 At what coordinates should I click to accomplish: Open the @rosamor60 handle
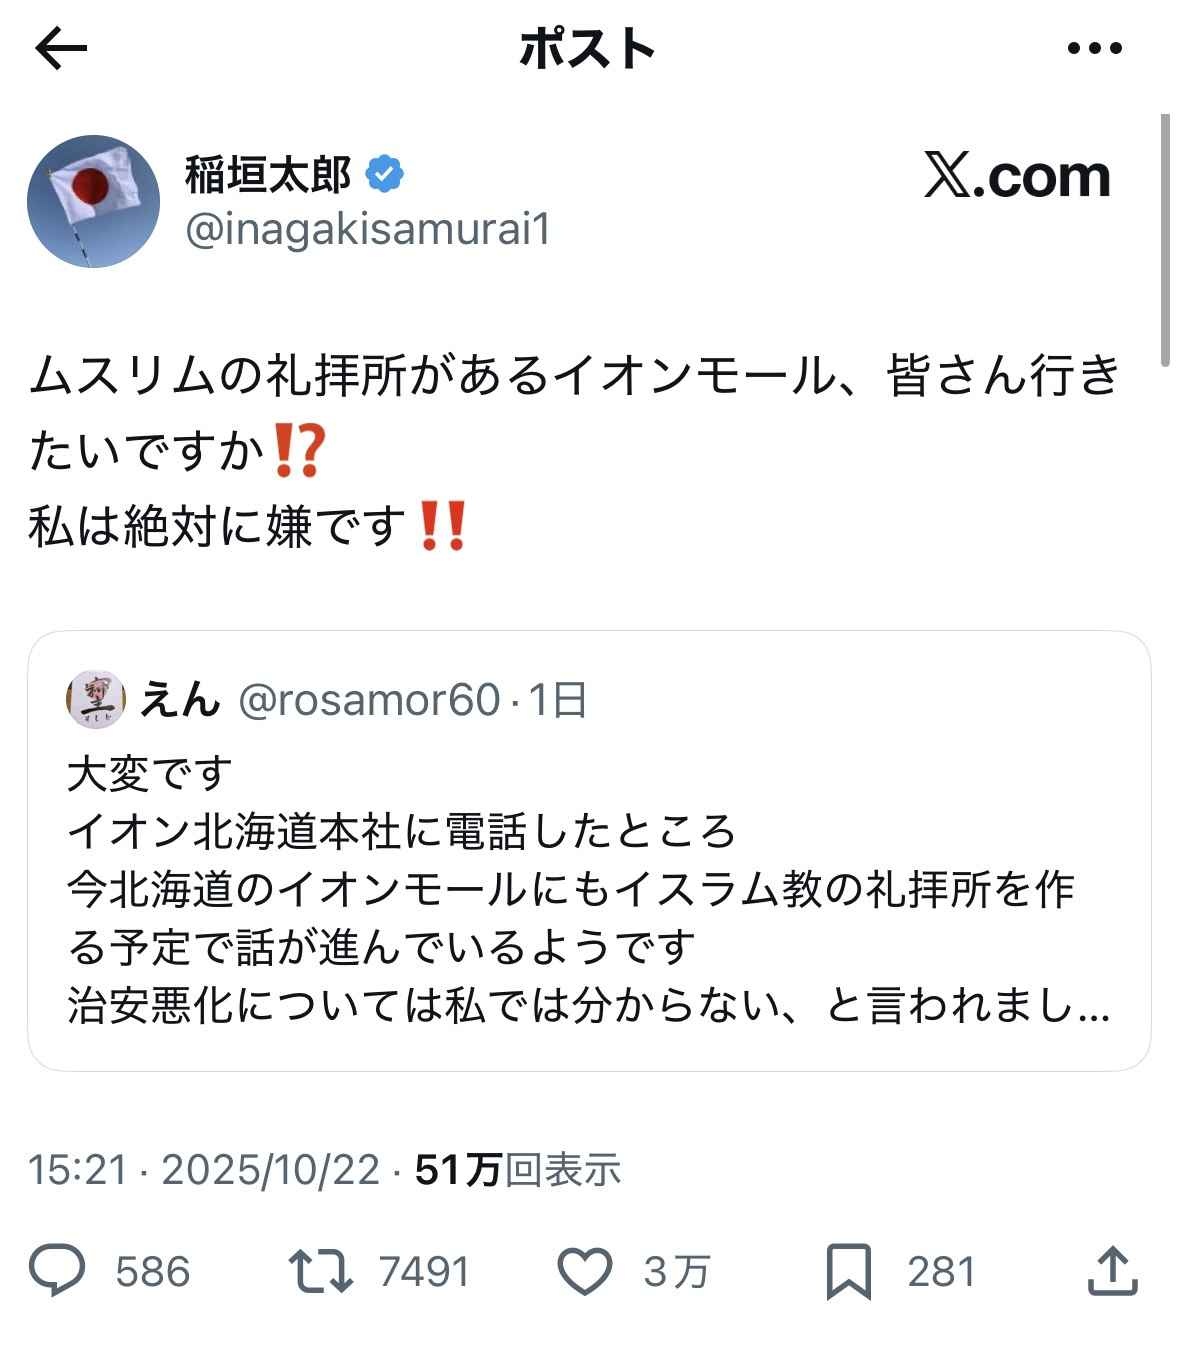(369, 700)
